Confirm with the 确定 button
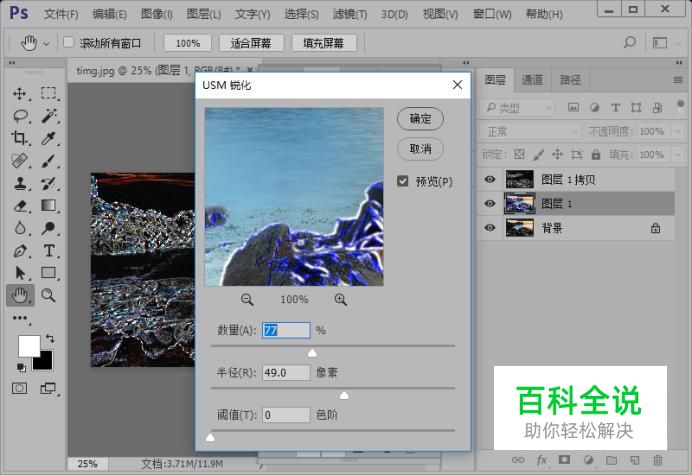692x475 pixels. (420, 119)
